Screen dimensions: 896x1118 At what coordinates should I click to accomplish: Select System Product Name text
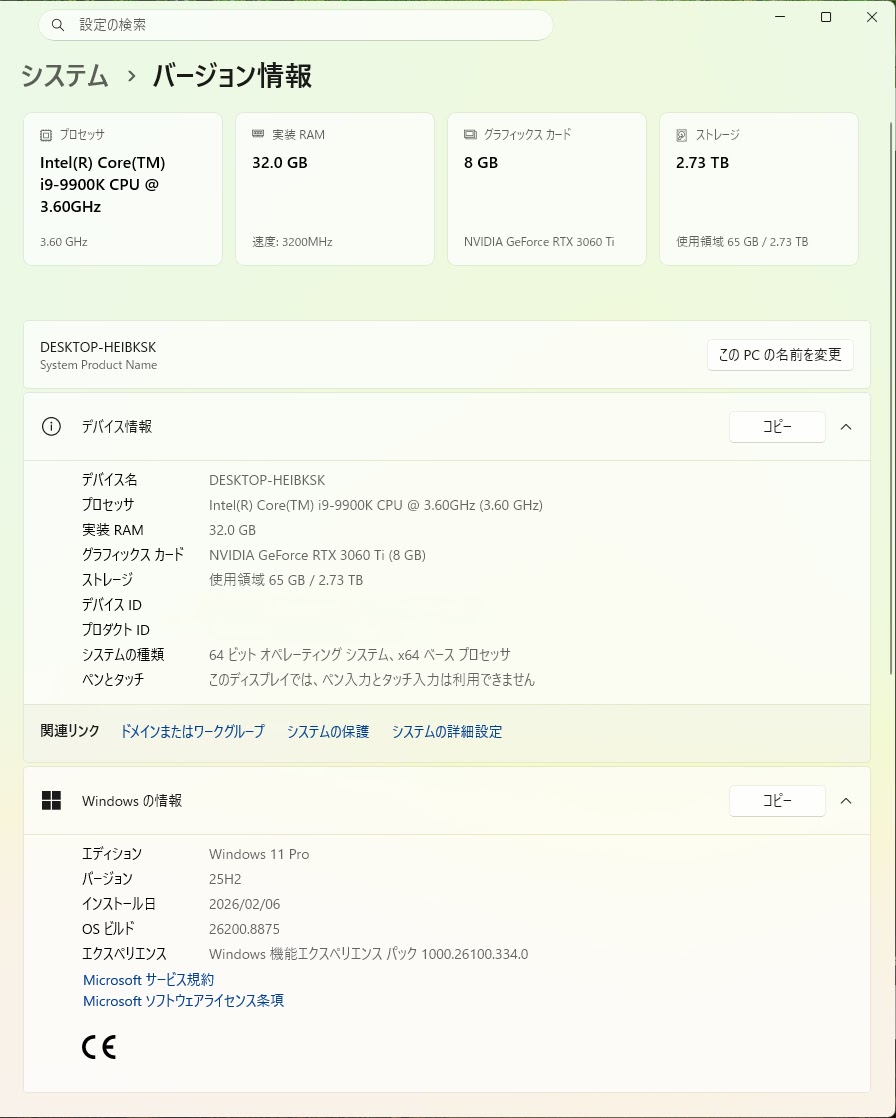pyautogui.click(x=98, y=365)
